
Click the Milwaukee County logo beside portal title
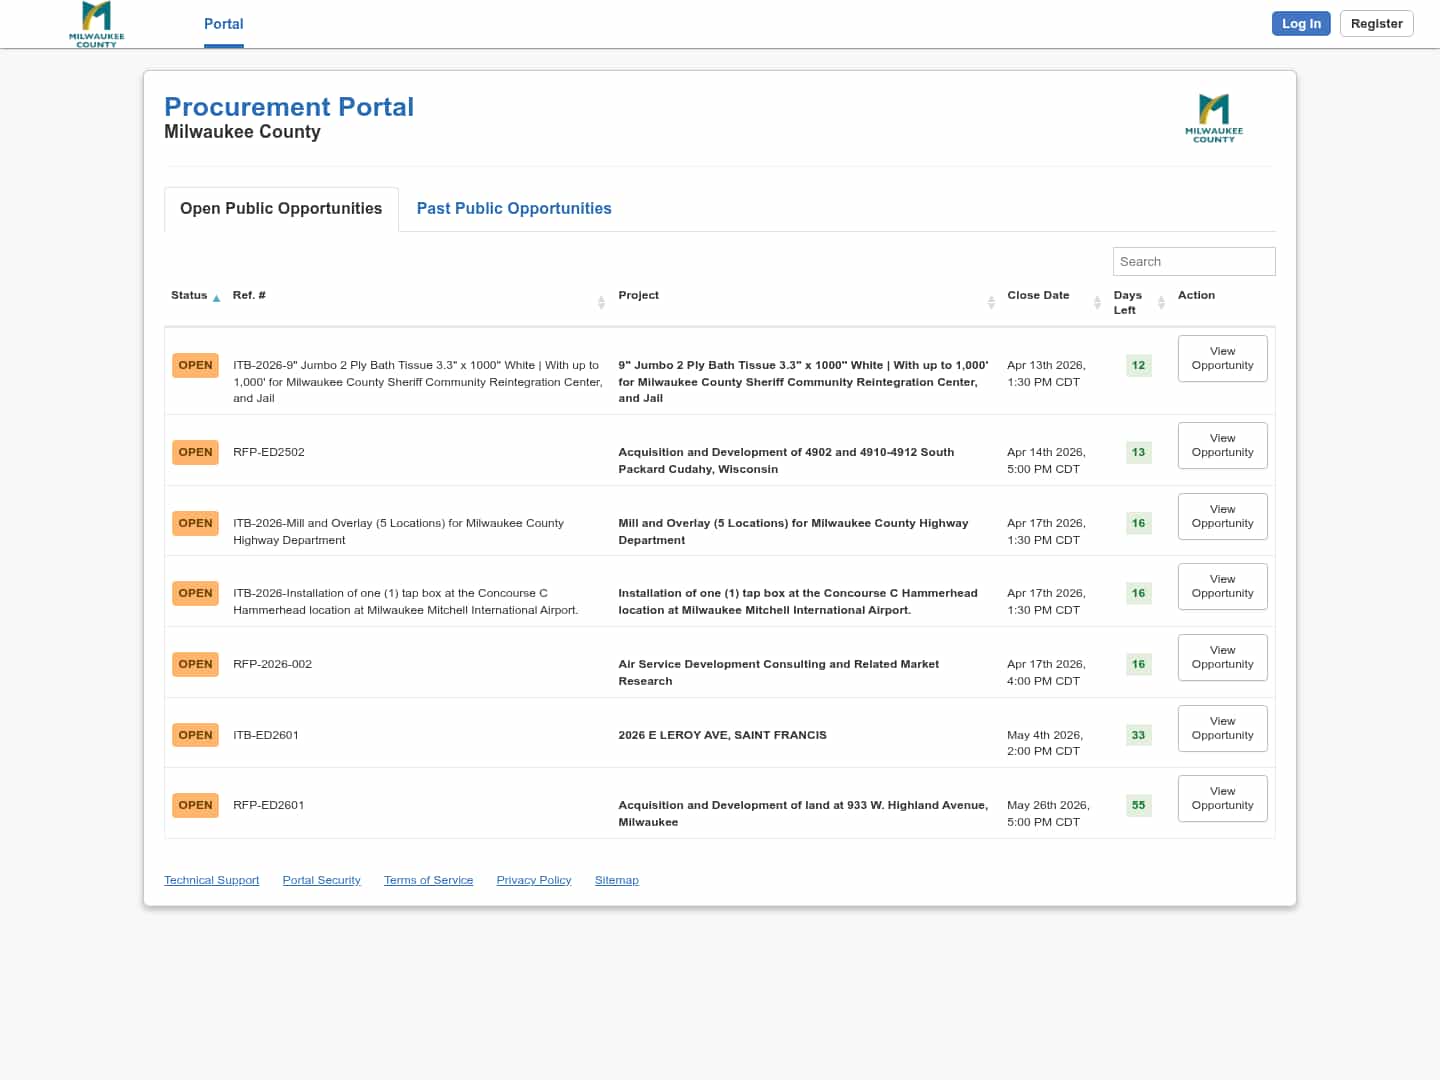click(x=1213, y=118)
